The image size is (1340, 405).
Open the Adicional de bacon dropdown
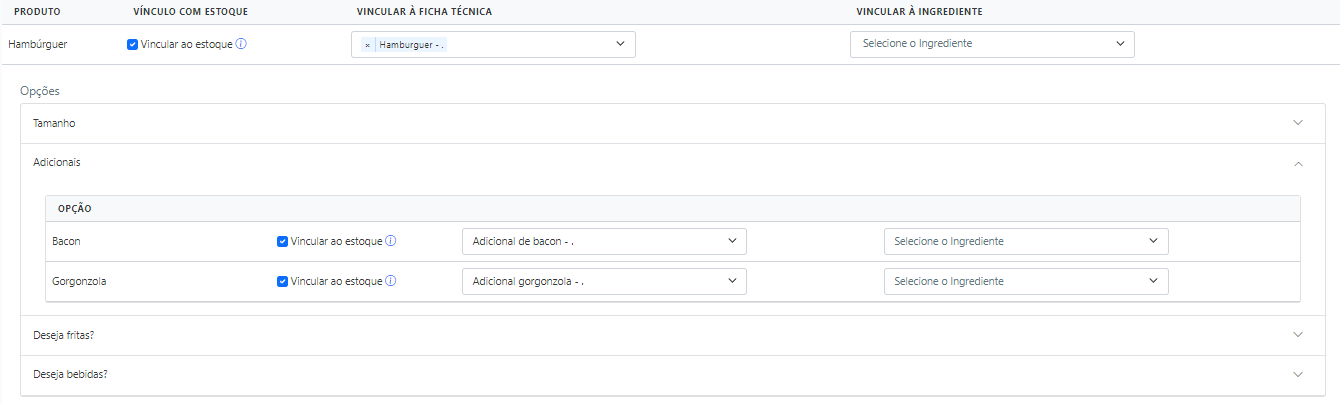(x=604, y=241)
